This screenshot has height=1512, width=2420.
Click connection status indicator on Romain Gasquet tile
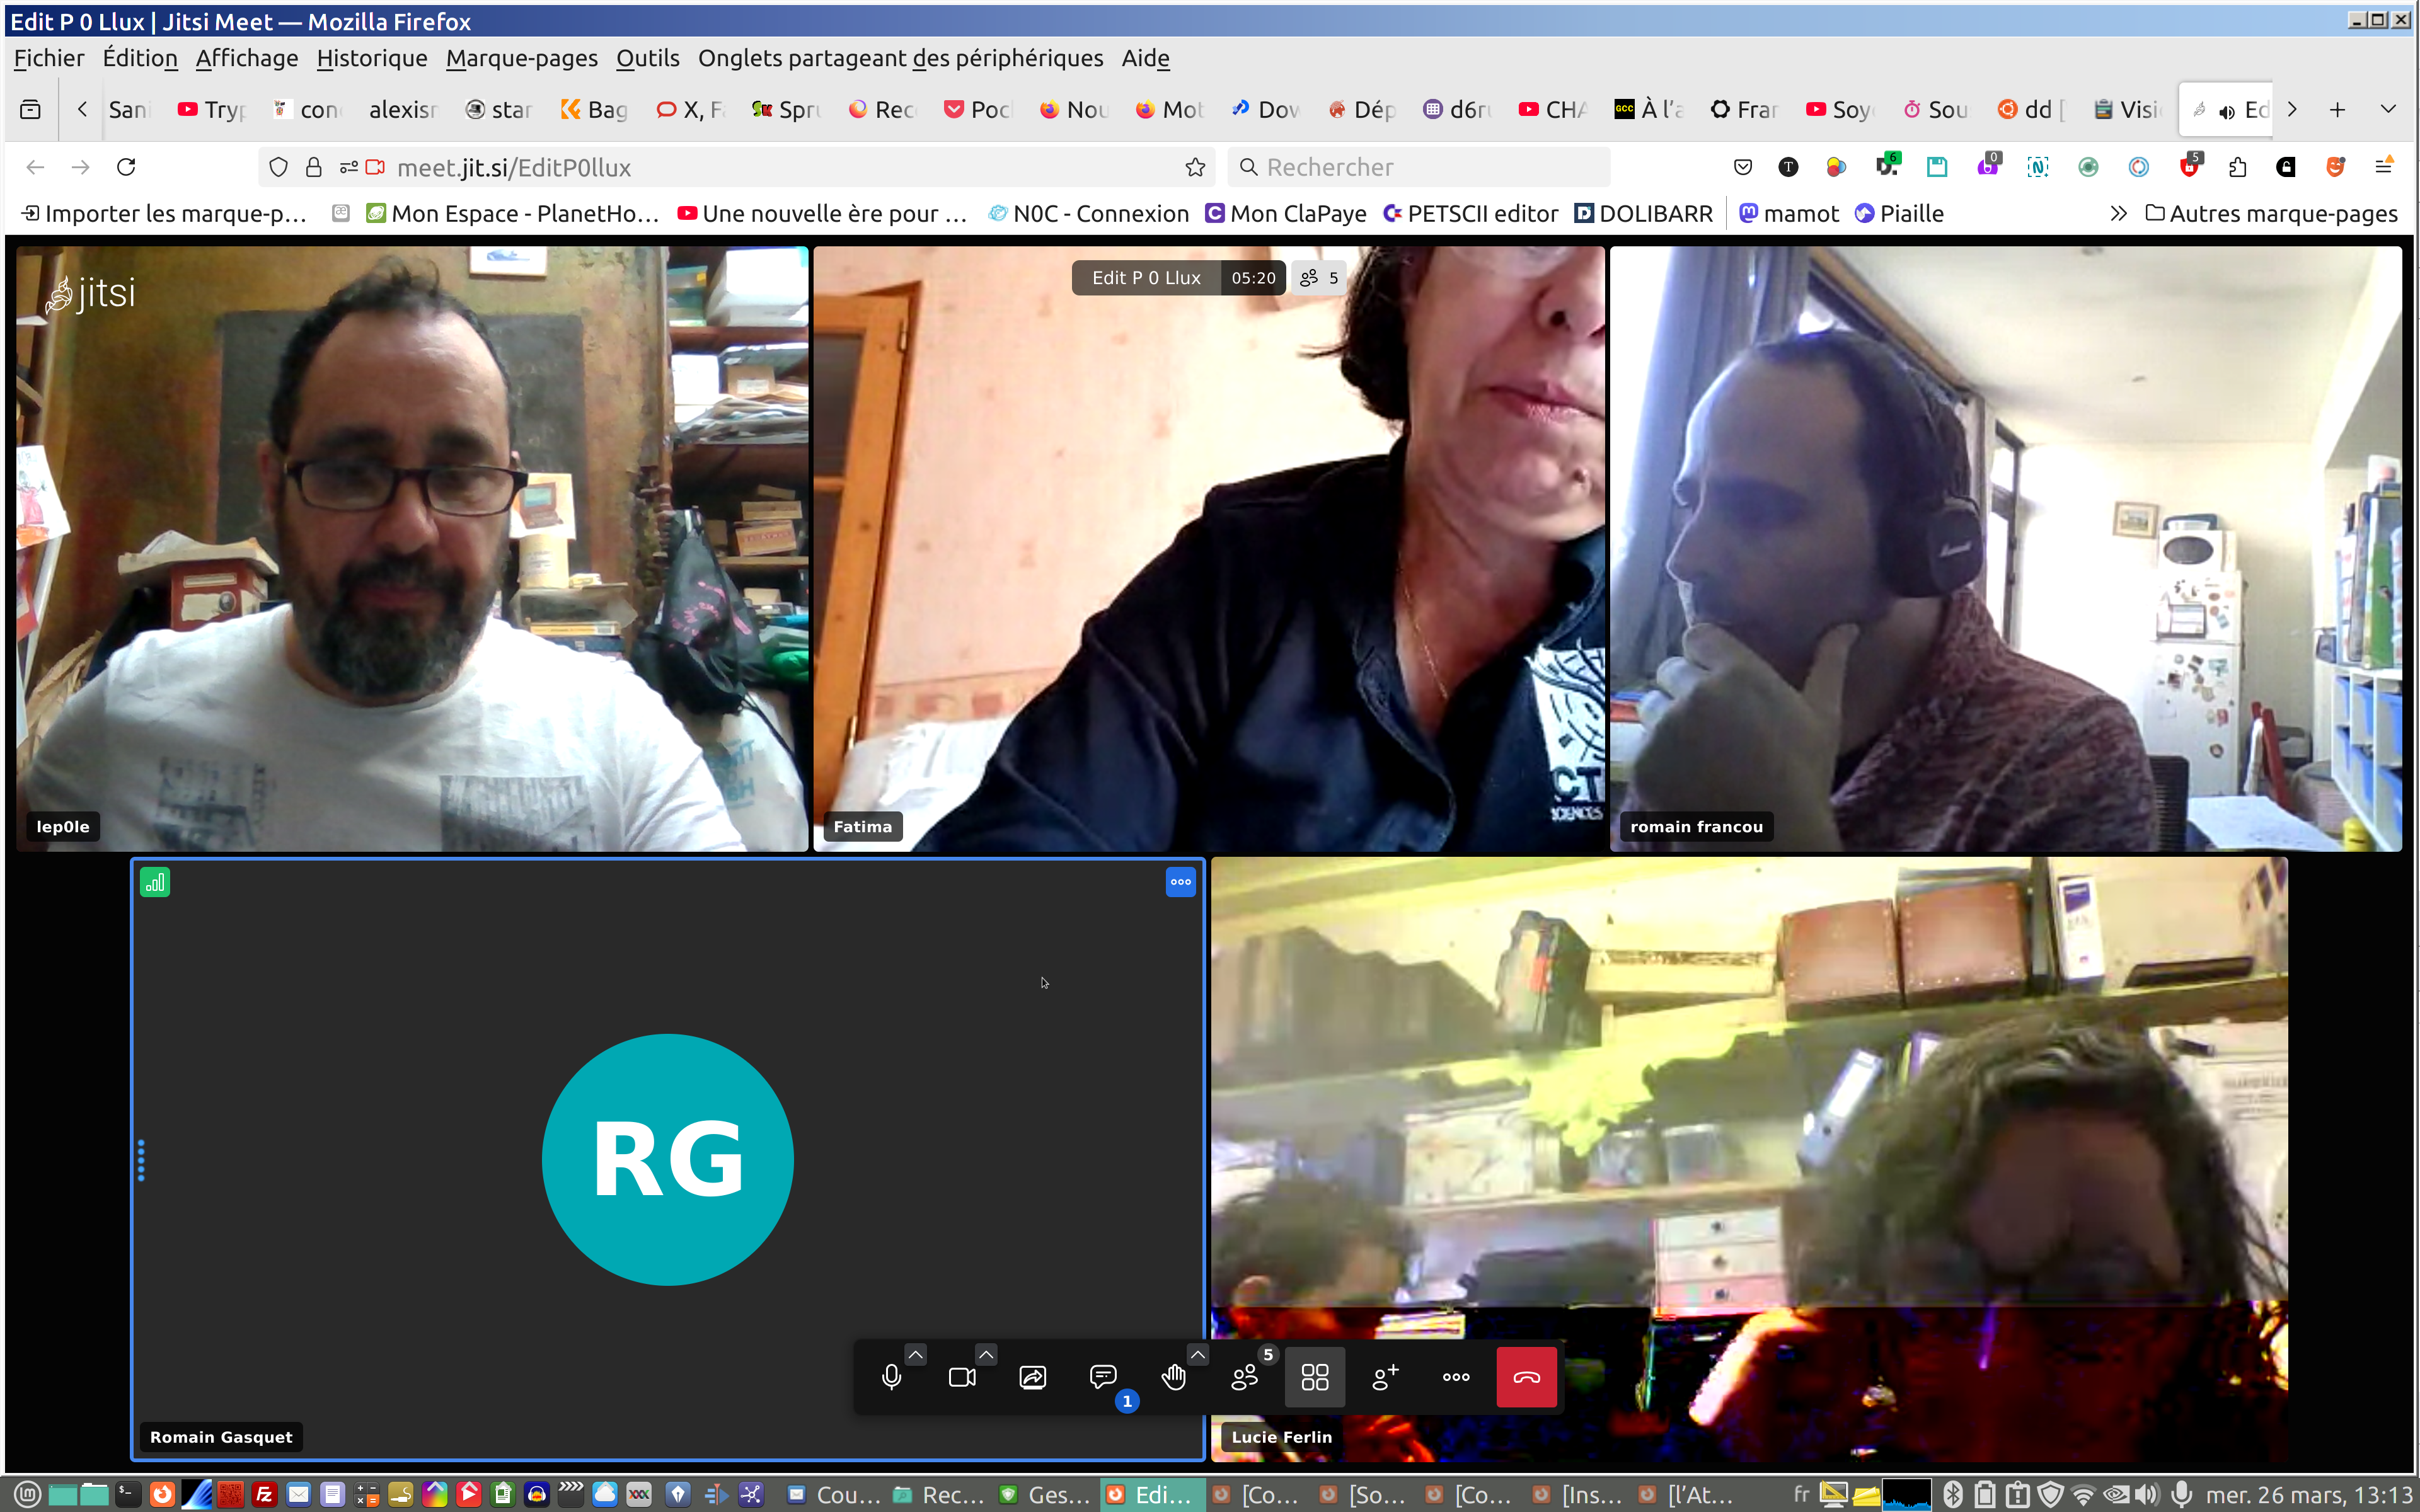coord(154,882)
